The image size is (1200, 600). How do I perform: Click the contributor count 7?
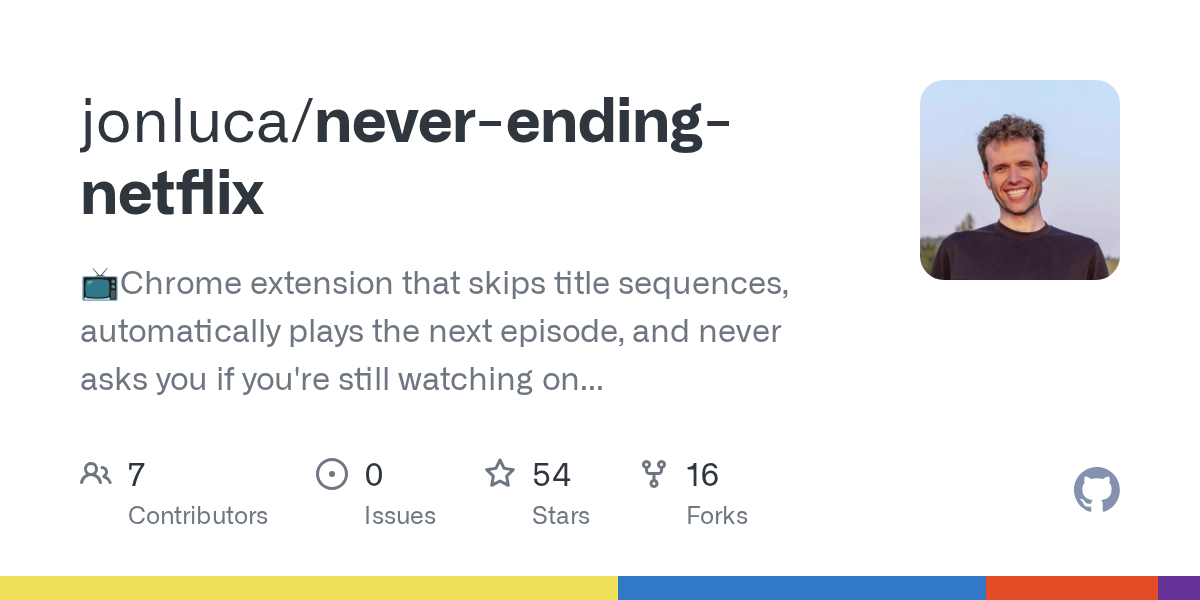point(136,474)
